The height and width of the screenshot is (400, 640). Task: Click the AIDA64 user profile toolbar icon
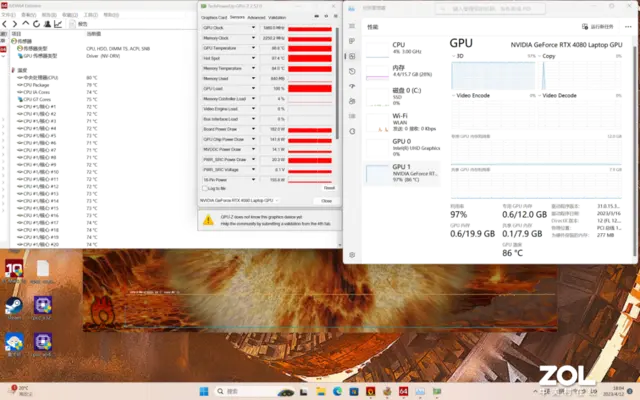(x=47, y=24)
